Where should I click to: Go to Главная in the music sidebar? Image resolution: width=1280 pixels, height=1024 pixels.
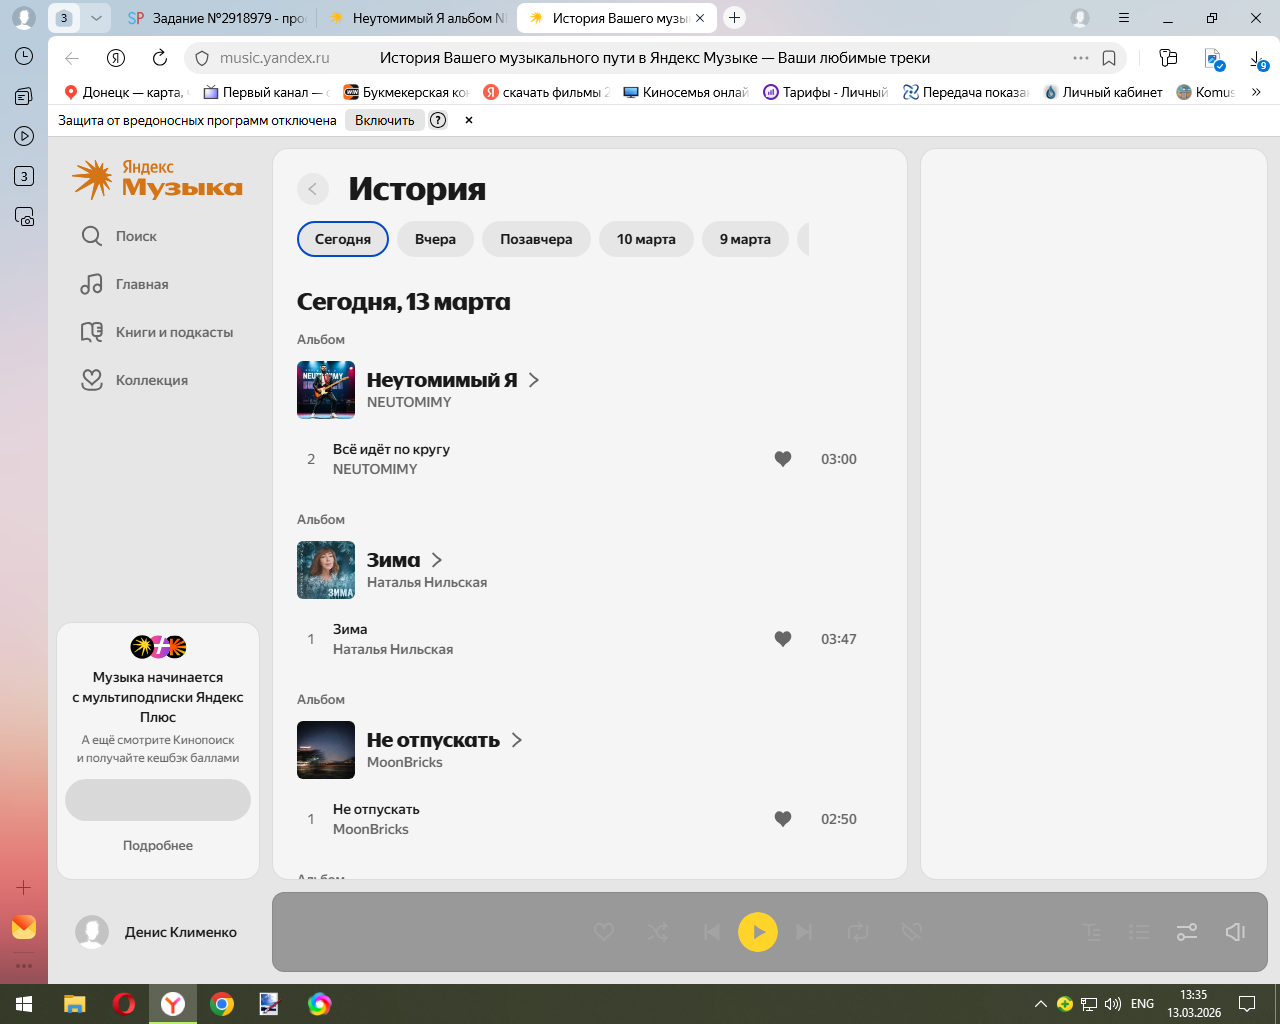[x=126, y=284]
